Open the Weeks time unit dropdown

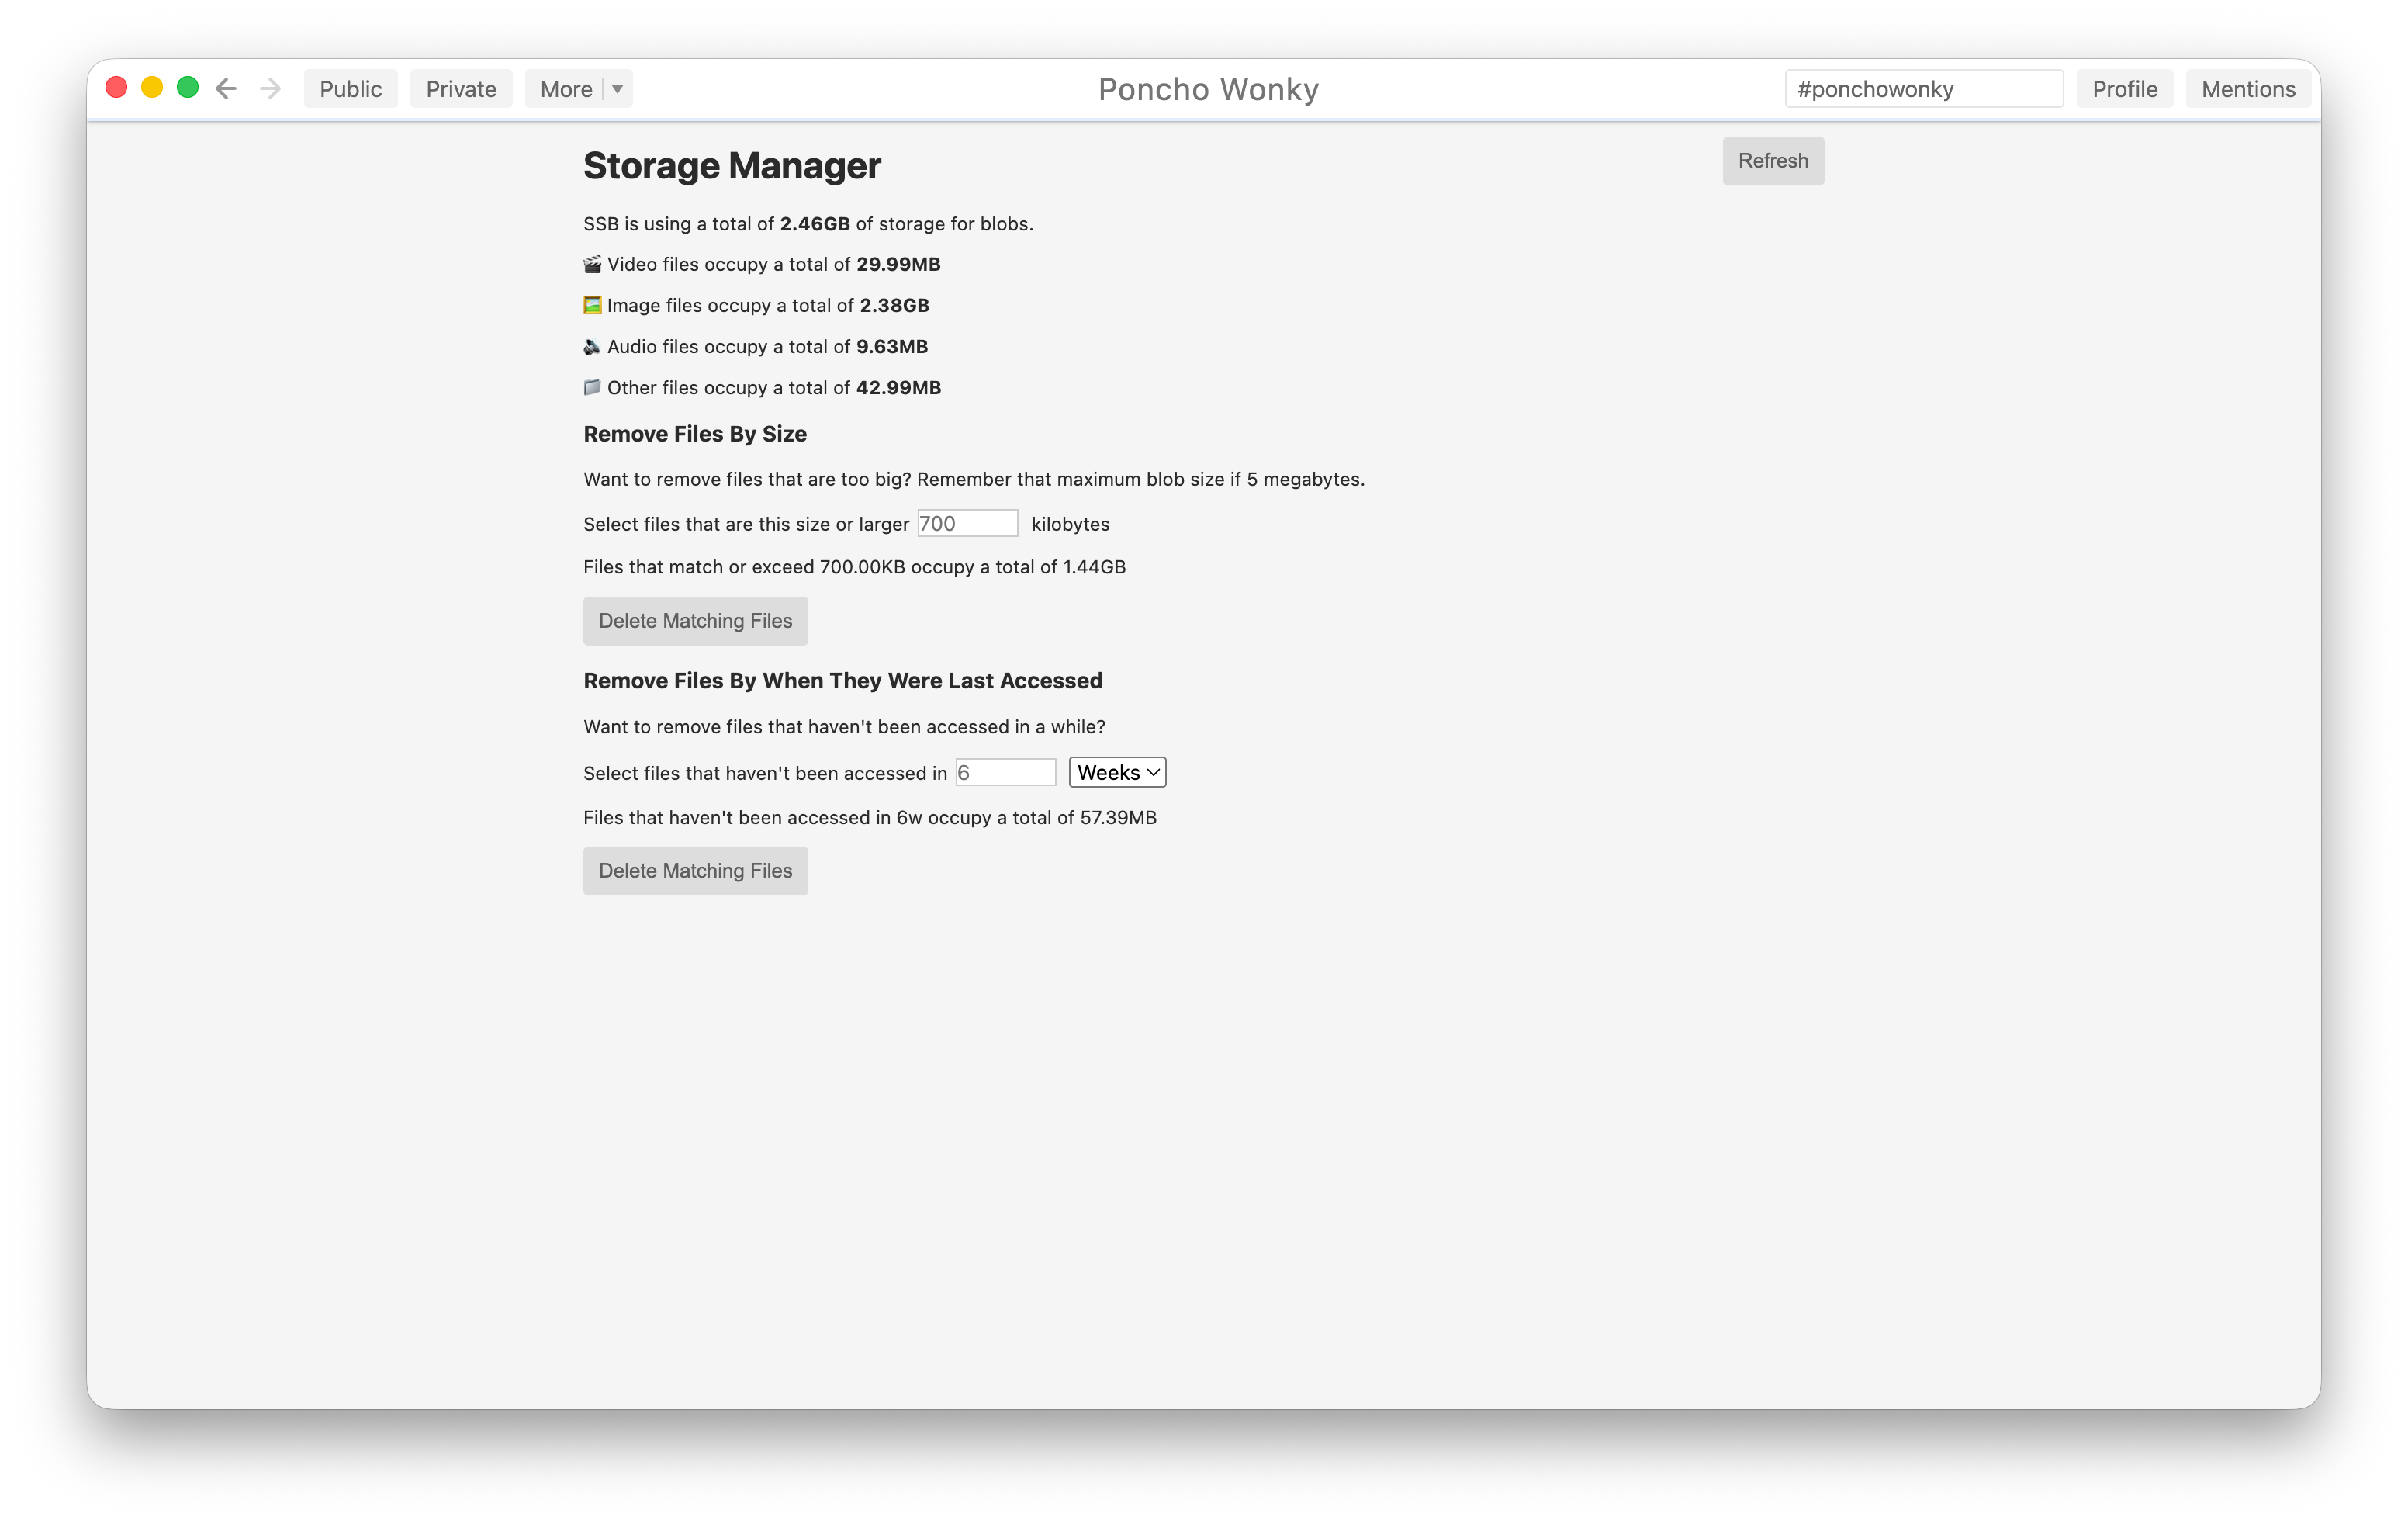pos(1117,772)
